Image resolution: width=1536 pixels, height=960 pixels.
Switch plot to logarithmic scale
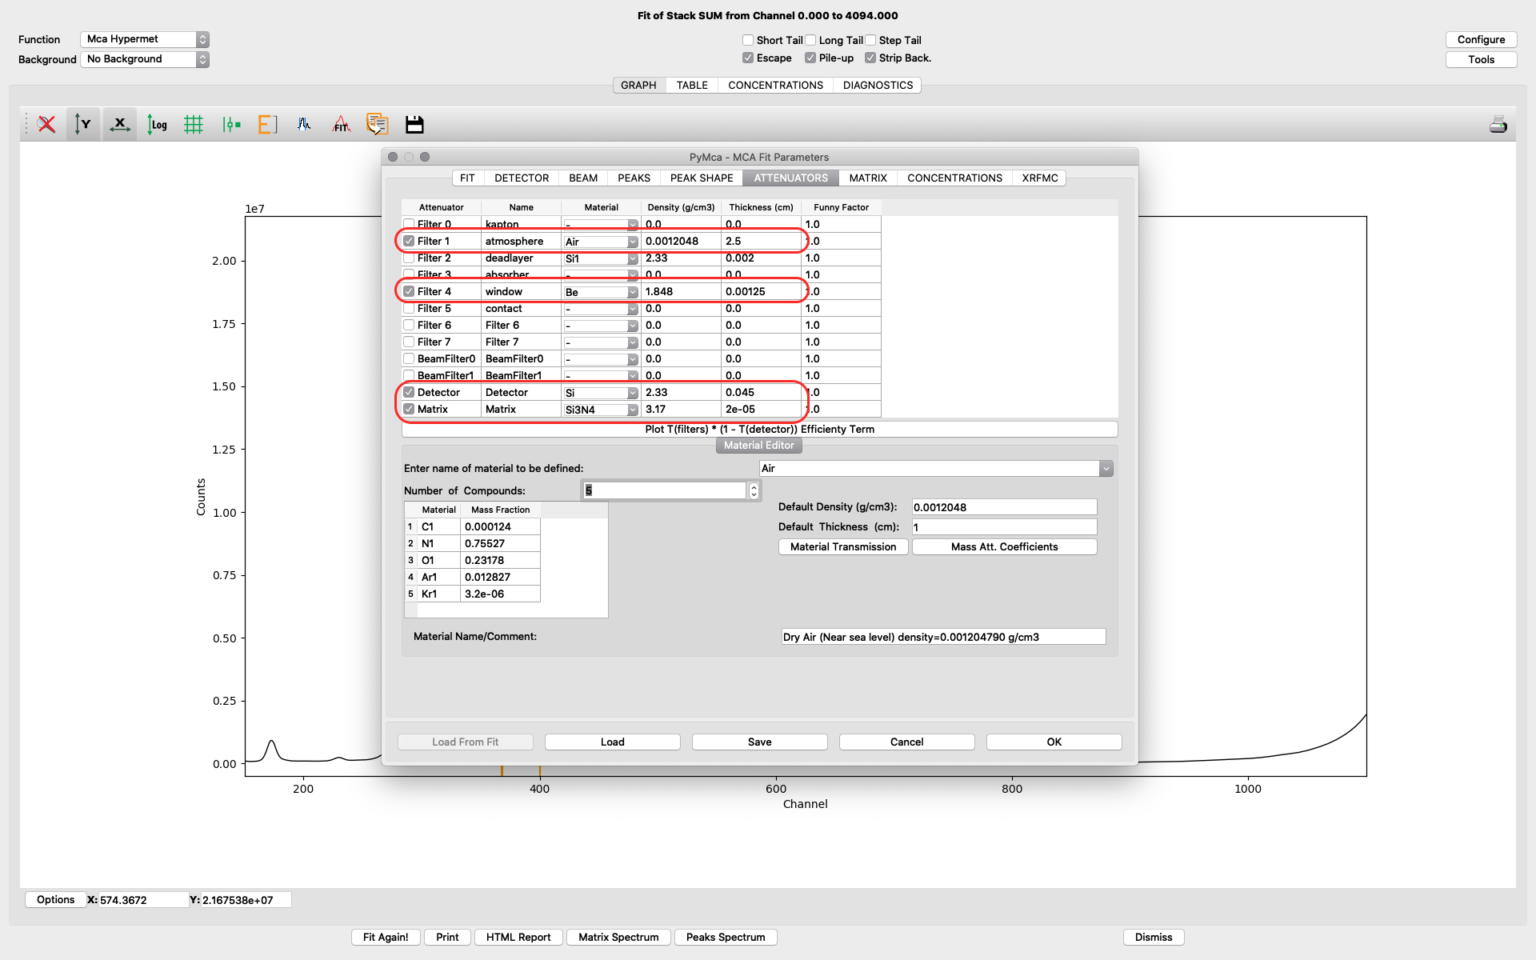(x=157, y=124)
